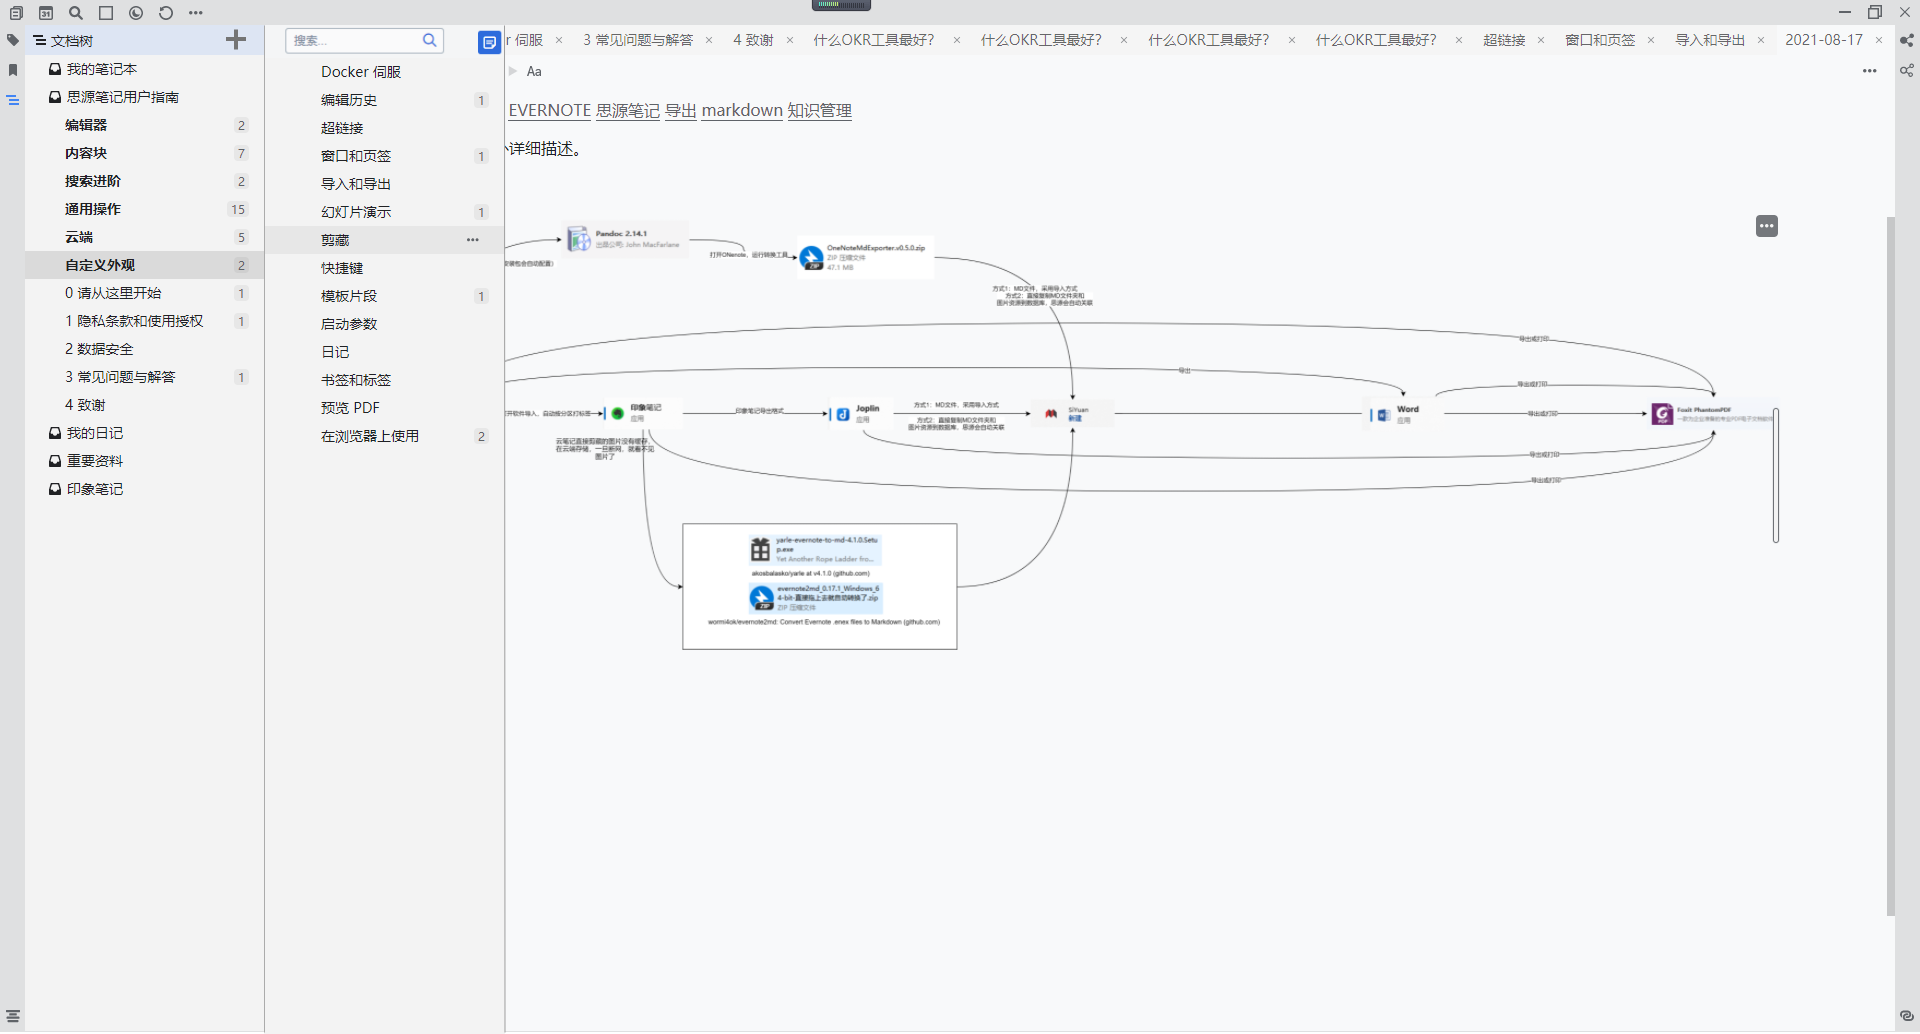
Task: Open global search from the top toolbar magnifier
Action: tap(76, 13)
